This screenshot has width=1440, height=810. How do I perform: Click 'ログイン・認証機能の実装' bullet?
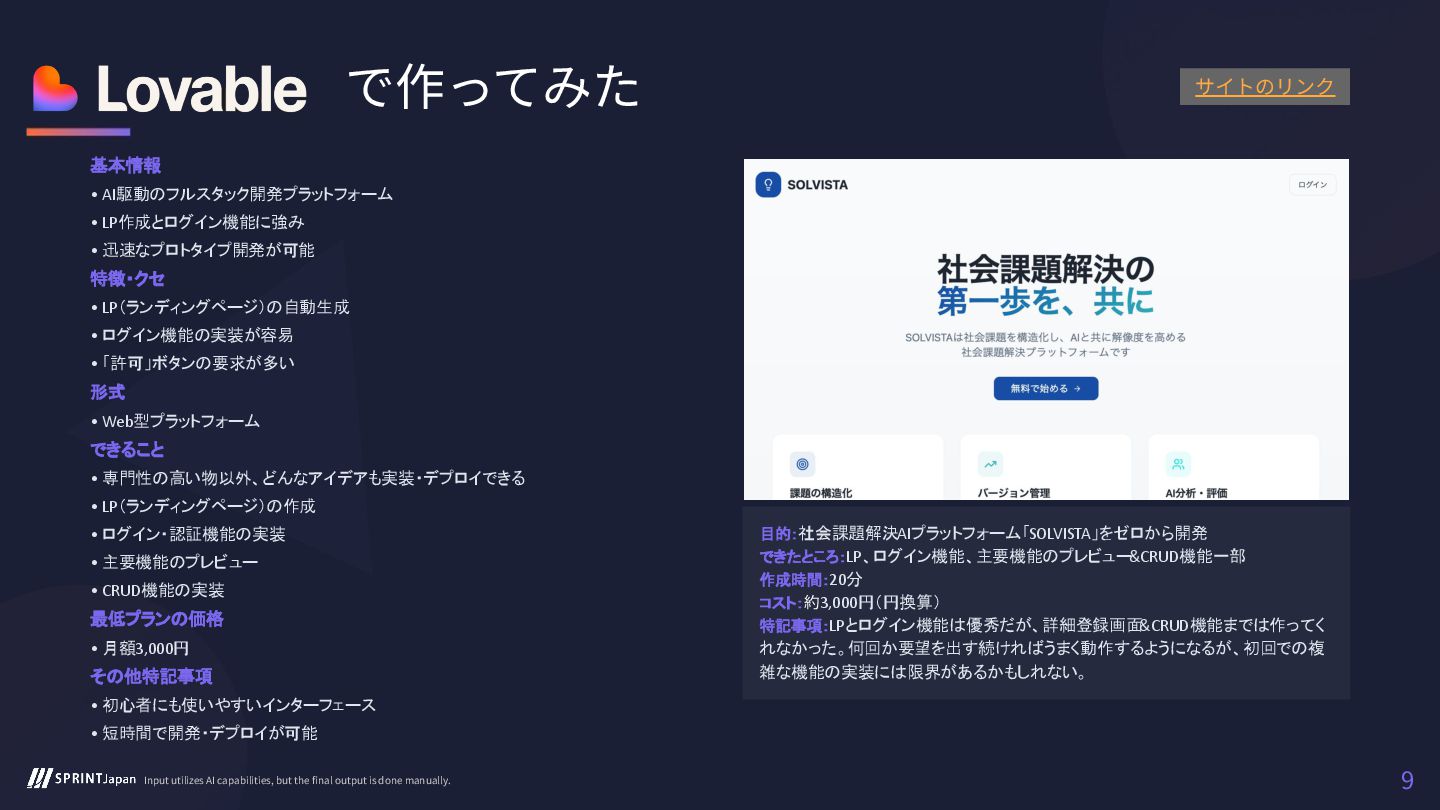(188, 534)
